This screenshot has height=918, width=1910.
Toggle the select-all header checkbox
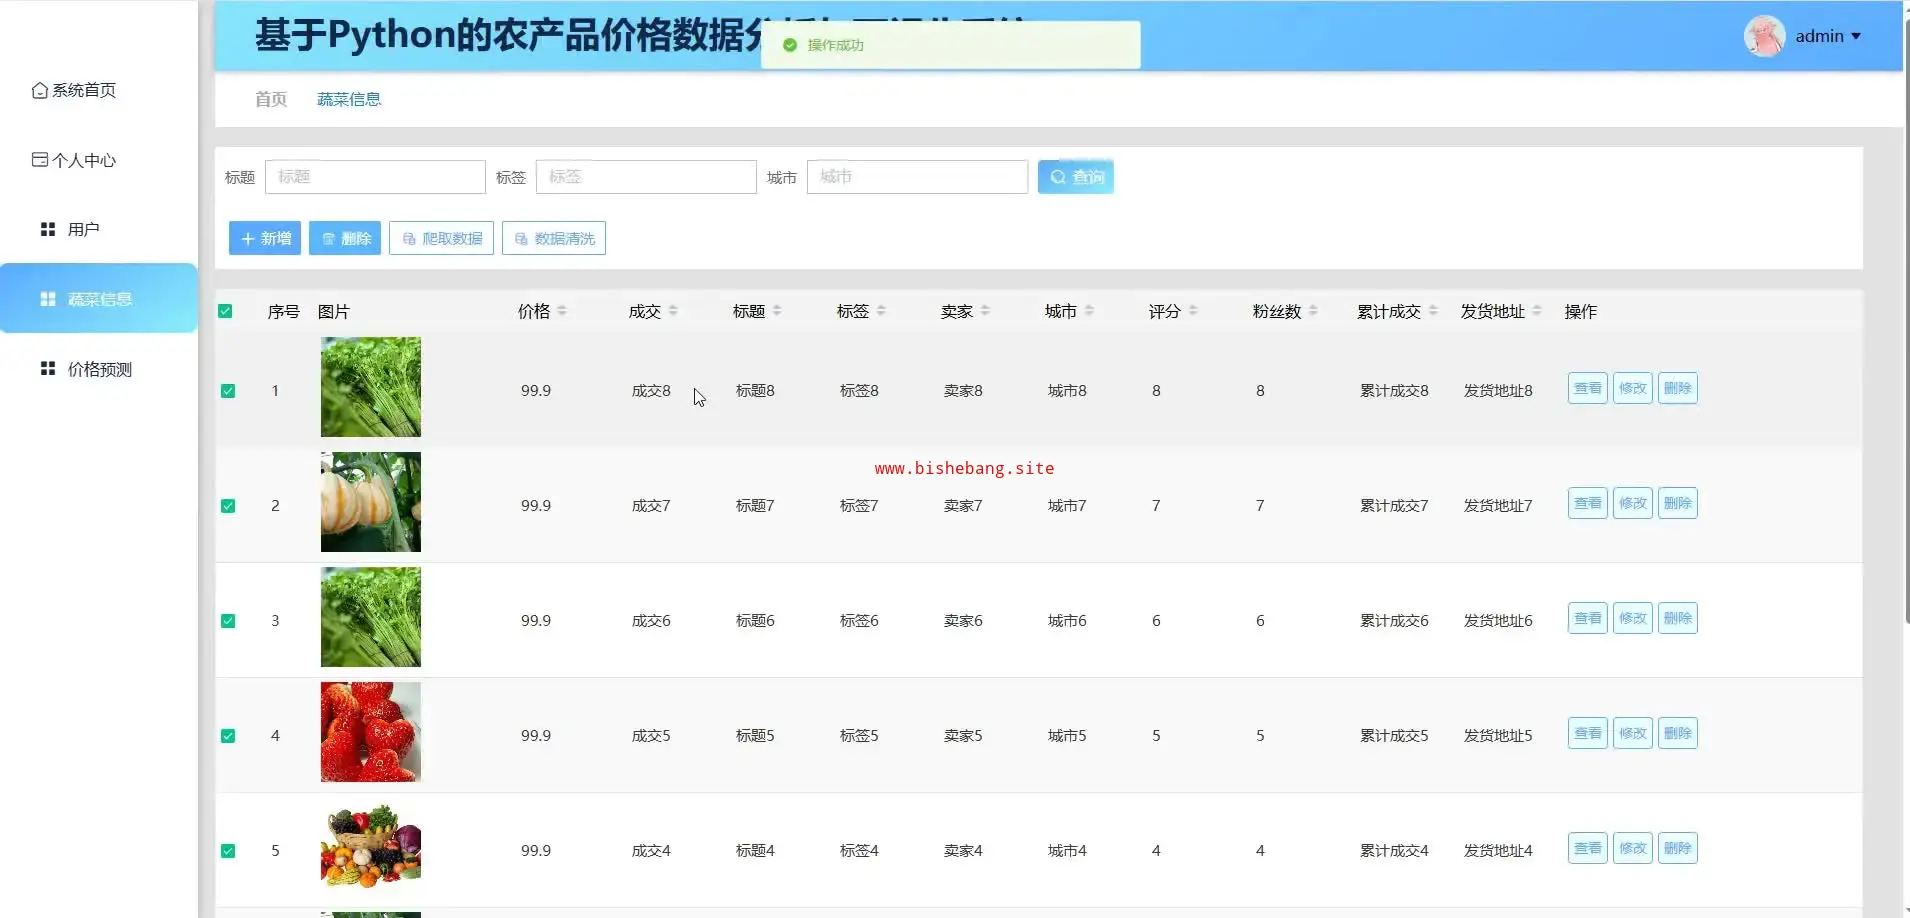point(225,311)
